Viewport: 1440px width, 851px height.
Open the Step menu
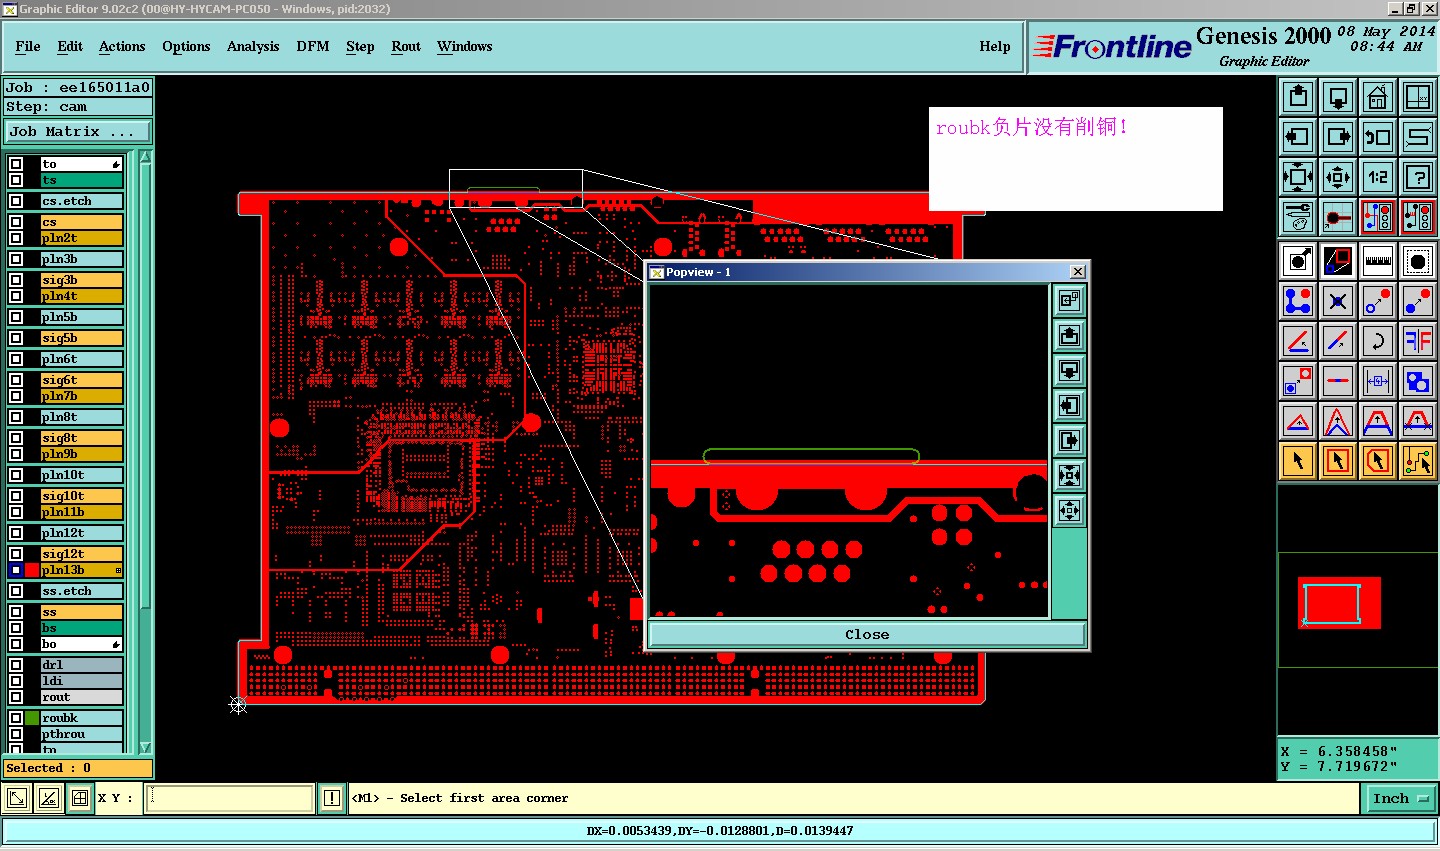point(360,46)
